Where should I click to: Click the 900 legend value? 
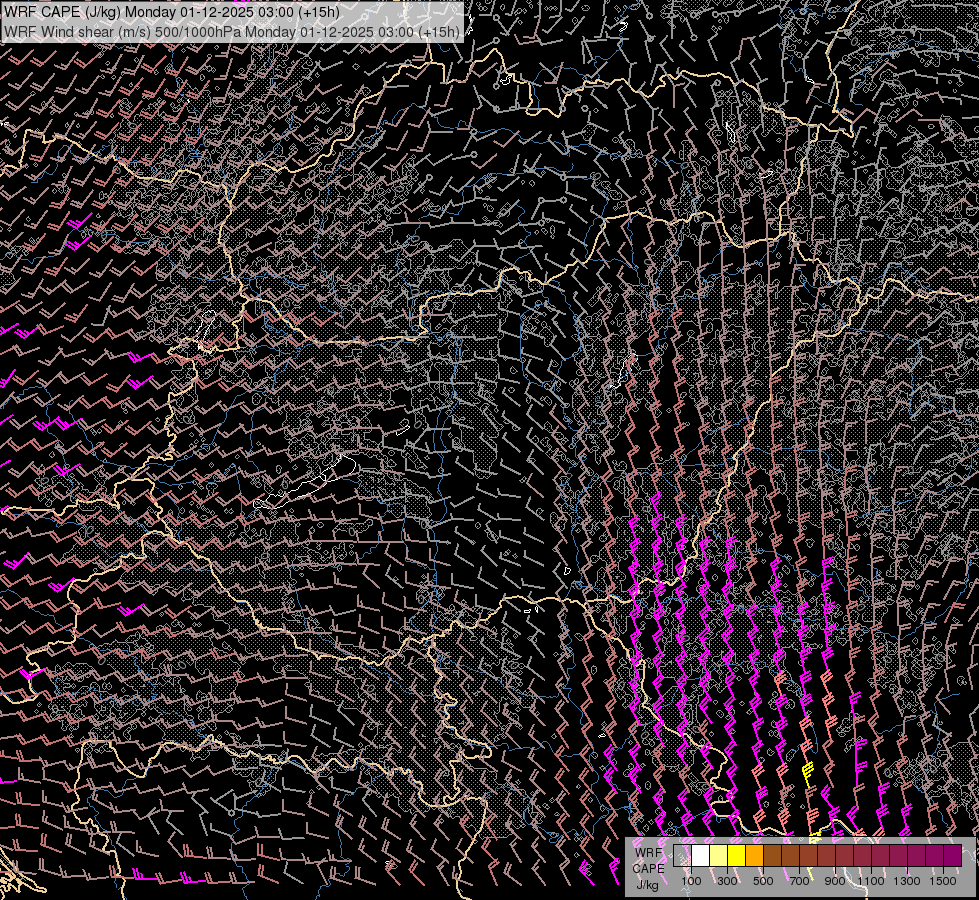[x=835, y=881]
